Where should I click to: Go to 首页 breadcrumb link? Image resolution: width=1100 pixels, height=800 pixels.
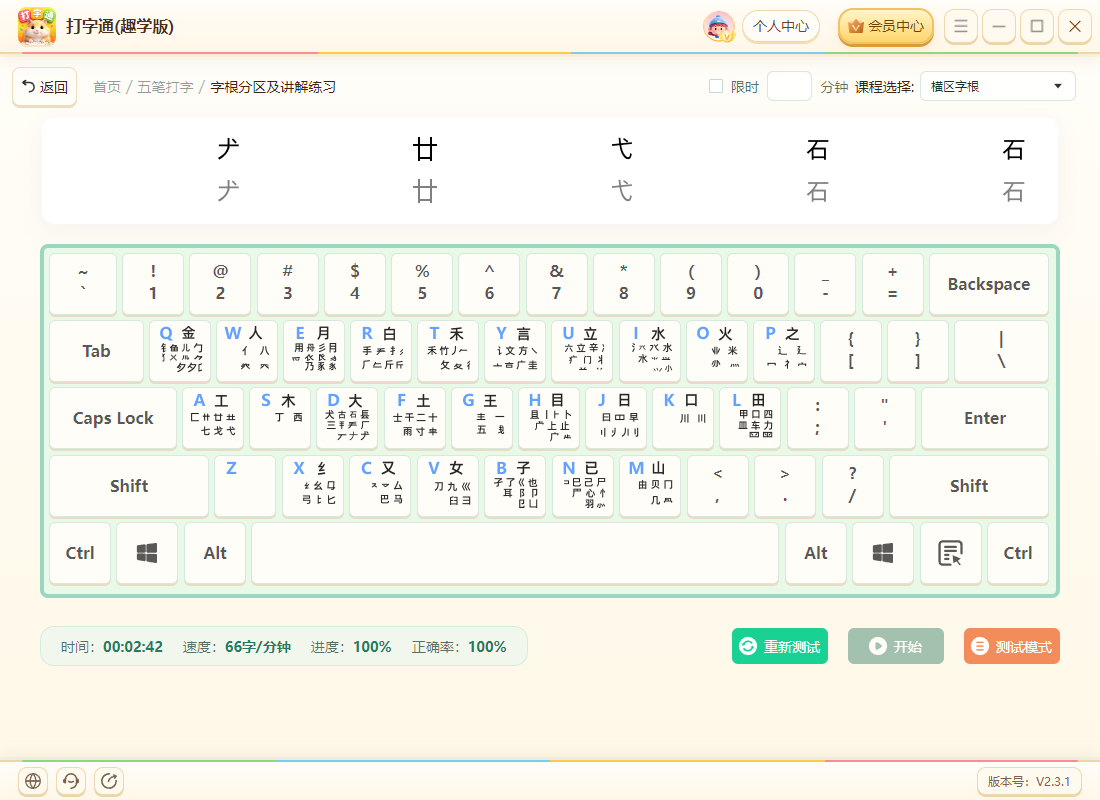click(107, 87)
